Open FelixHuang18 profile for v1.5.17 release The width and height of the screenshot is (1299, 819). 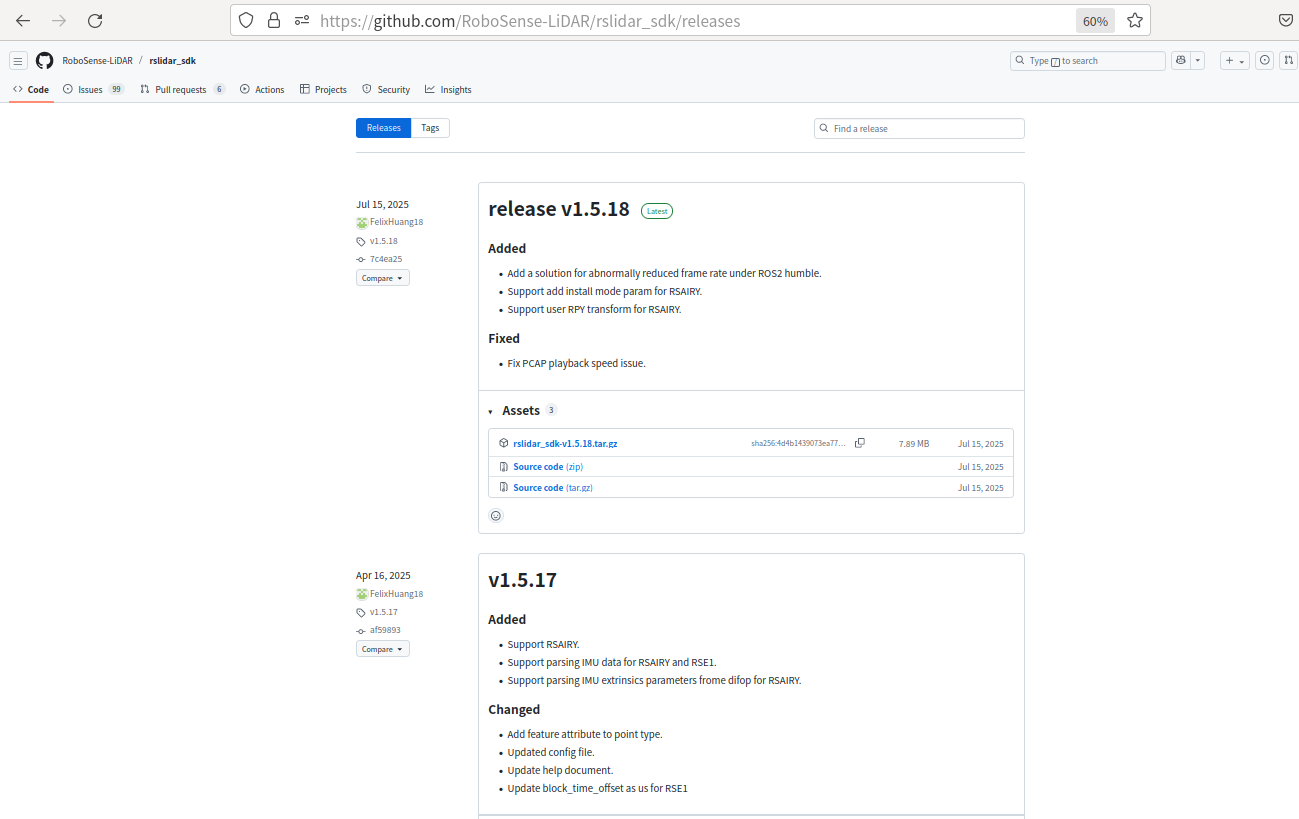397,594
